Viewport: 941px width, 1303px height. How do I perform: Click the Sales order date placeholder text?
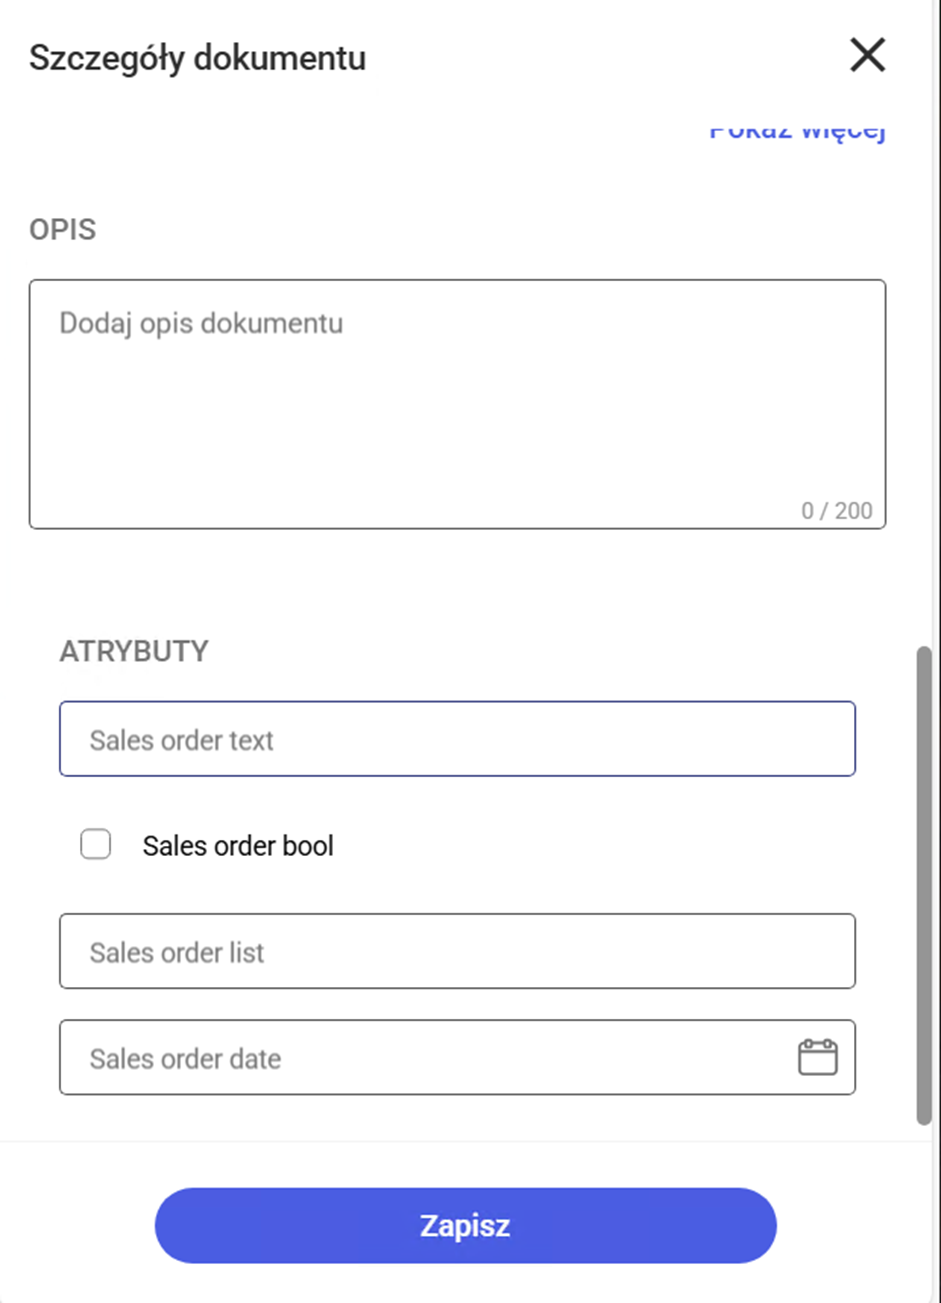click(x=185, y=1059)
